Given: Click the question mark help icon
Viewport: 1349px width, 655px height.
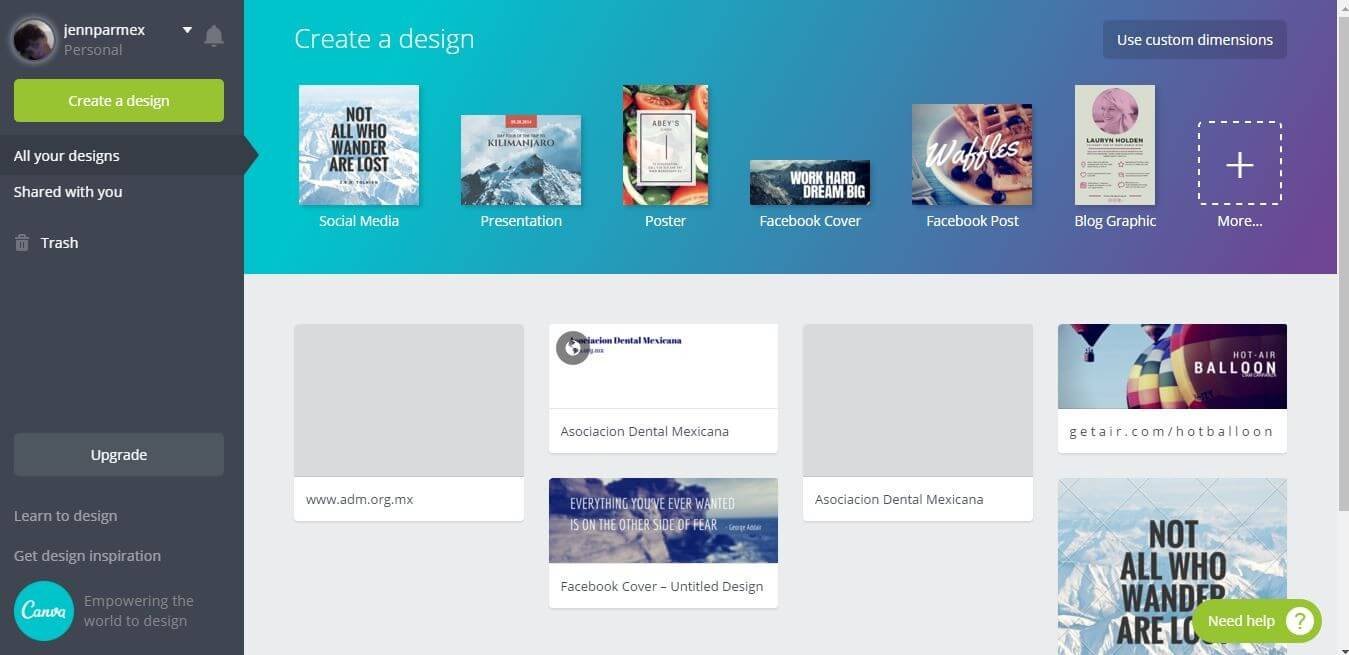Looking at the screenshot, I should click(1299, 621).
